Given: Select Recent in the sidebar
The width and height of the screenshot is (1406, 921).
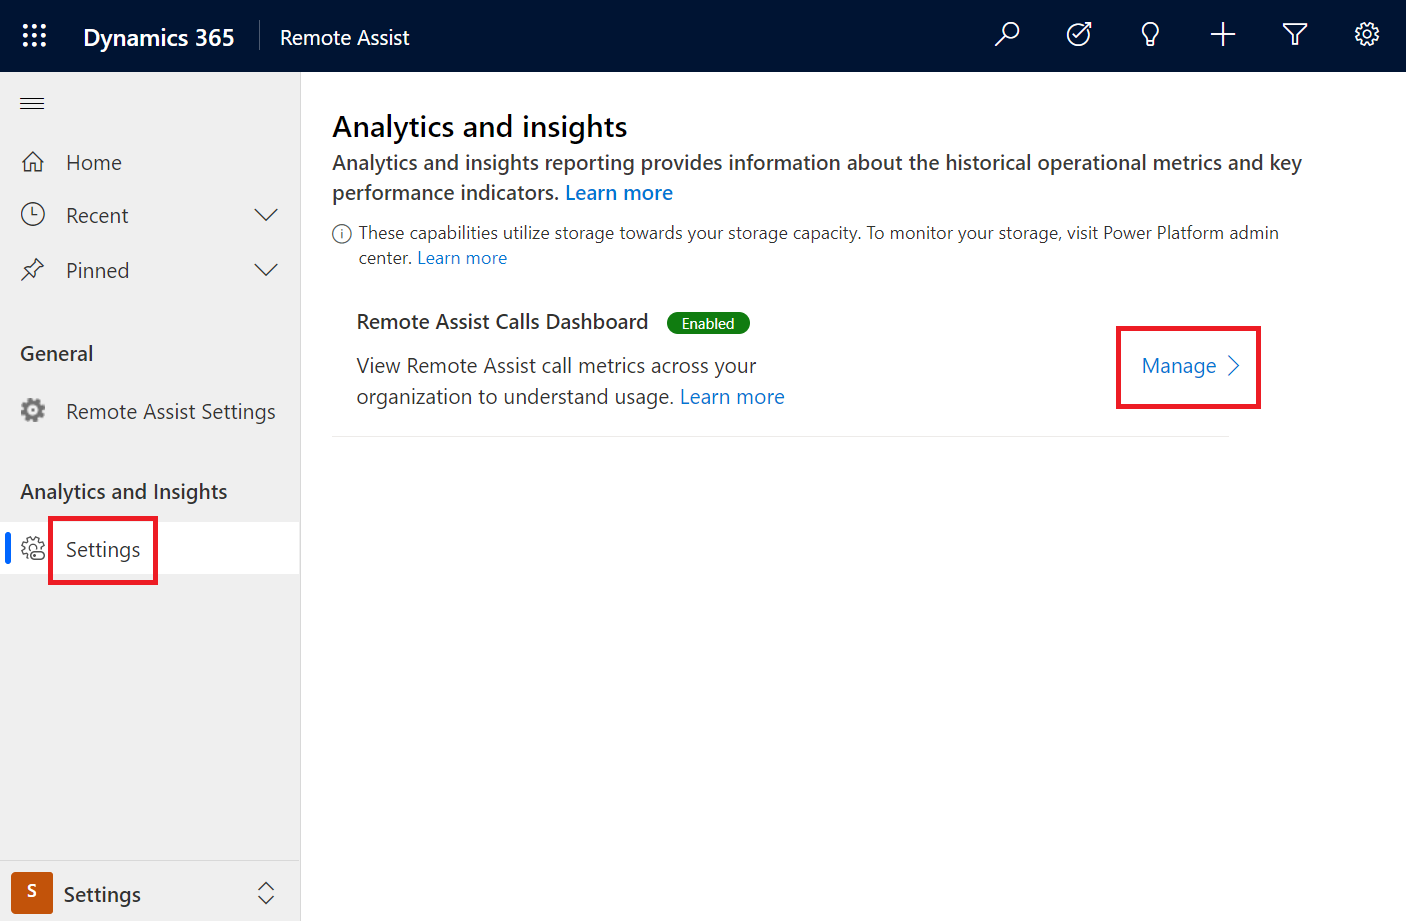Looking at the screenshot, I should [x=97, y=216].
